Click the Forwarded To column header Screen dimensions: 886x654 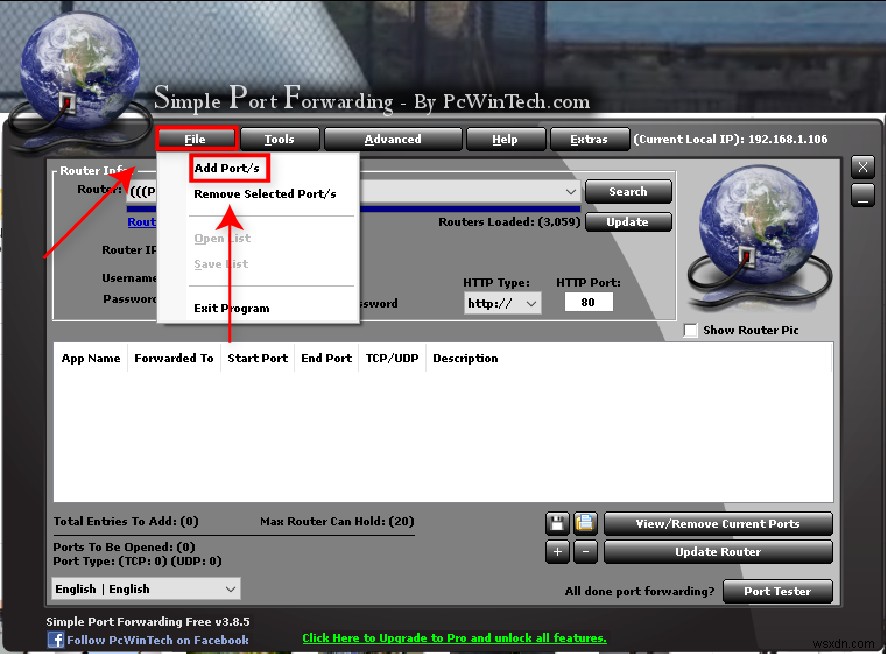(173, 358)
